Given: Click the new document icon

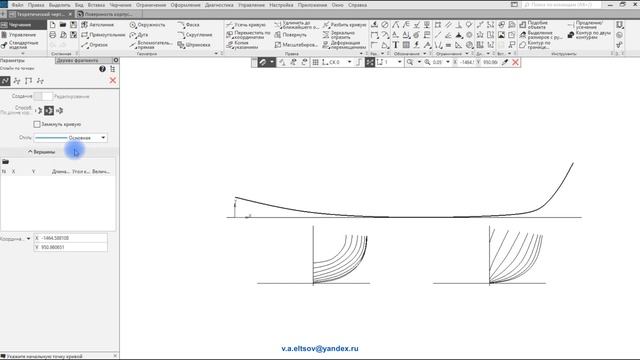Looking at the screenshot, I should pos(52,25).
